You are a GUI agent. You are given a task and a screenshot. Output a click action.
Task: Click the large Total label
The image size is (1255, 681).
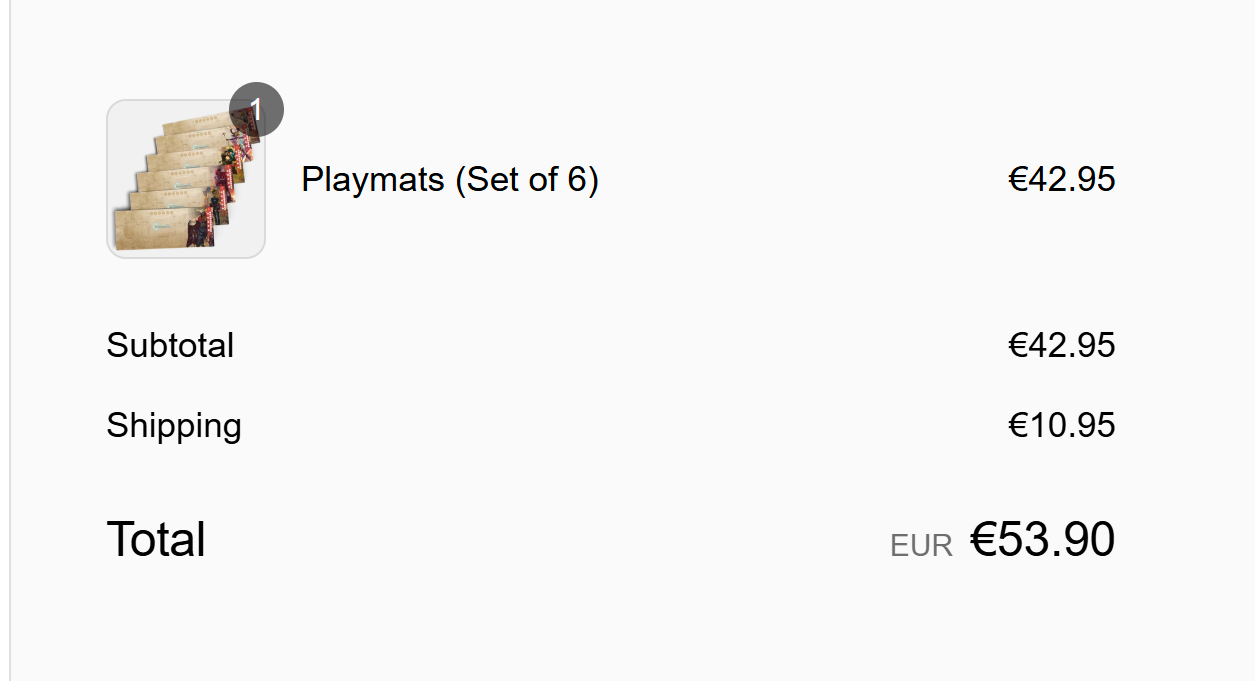pyautogui.click(x=156, y=540)
